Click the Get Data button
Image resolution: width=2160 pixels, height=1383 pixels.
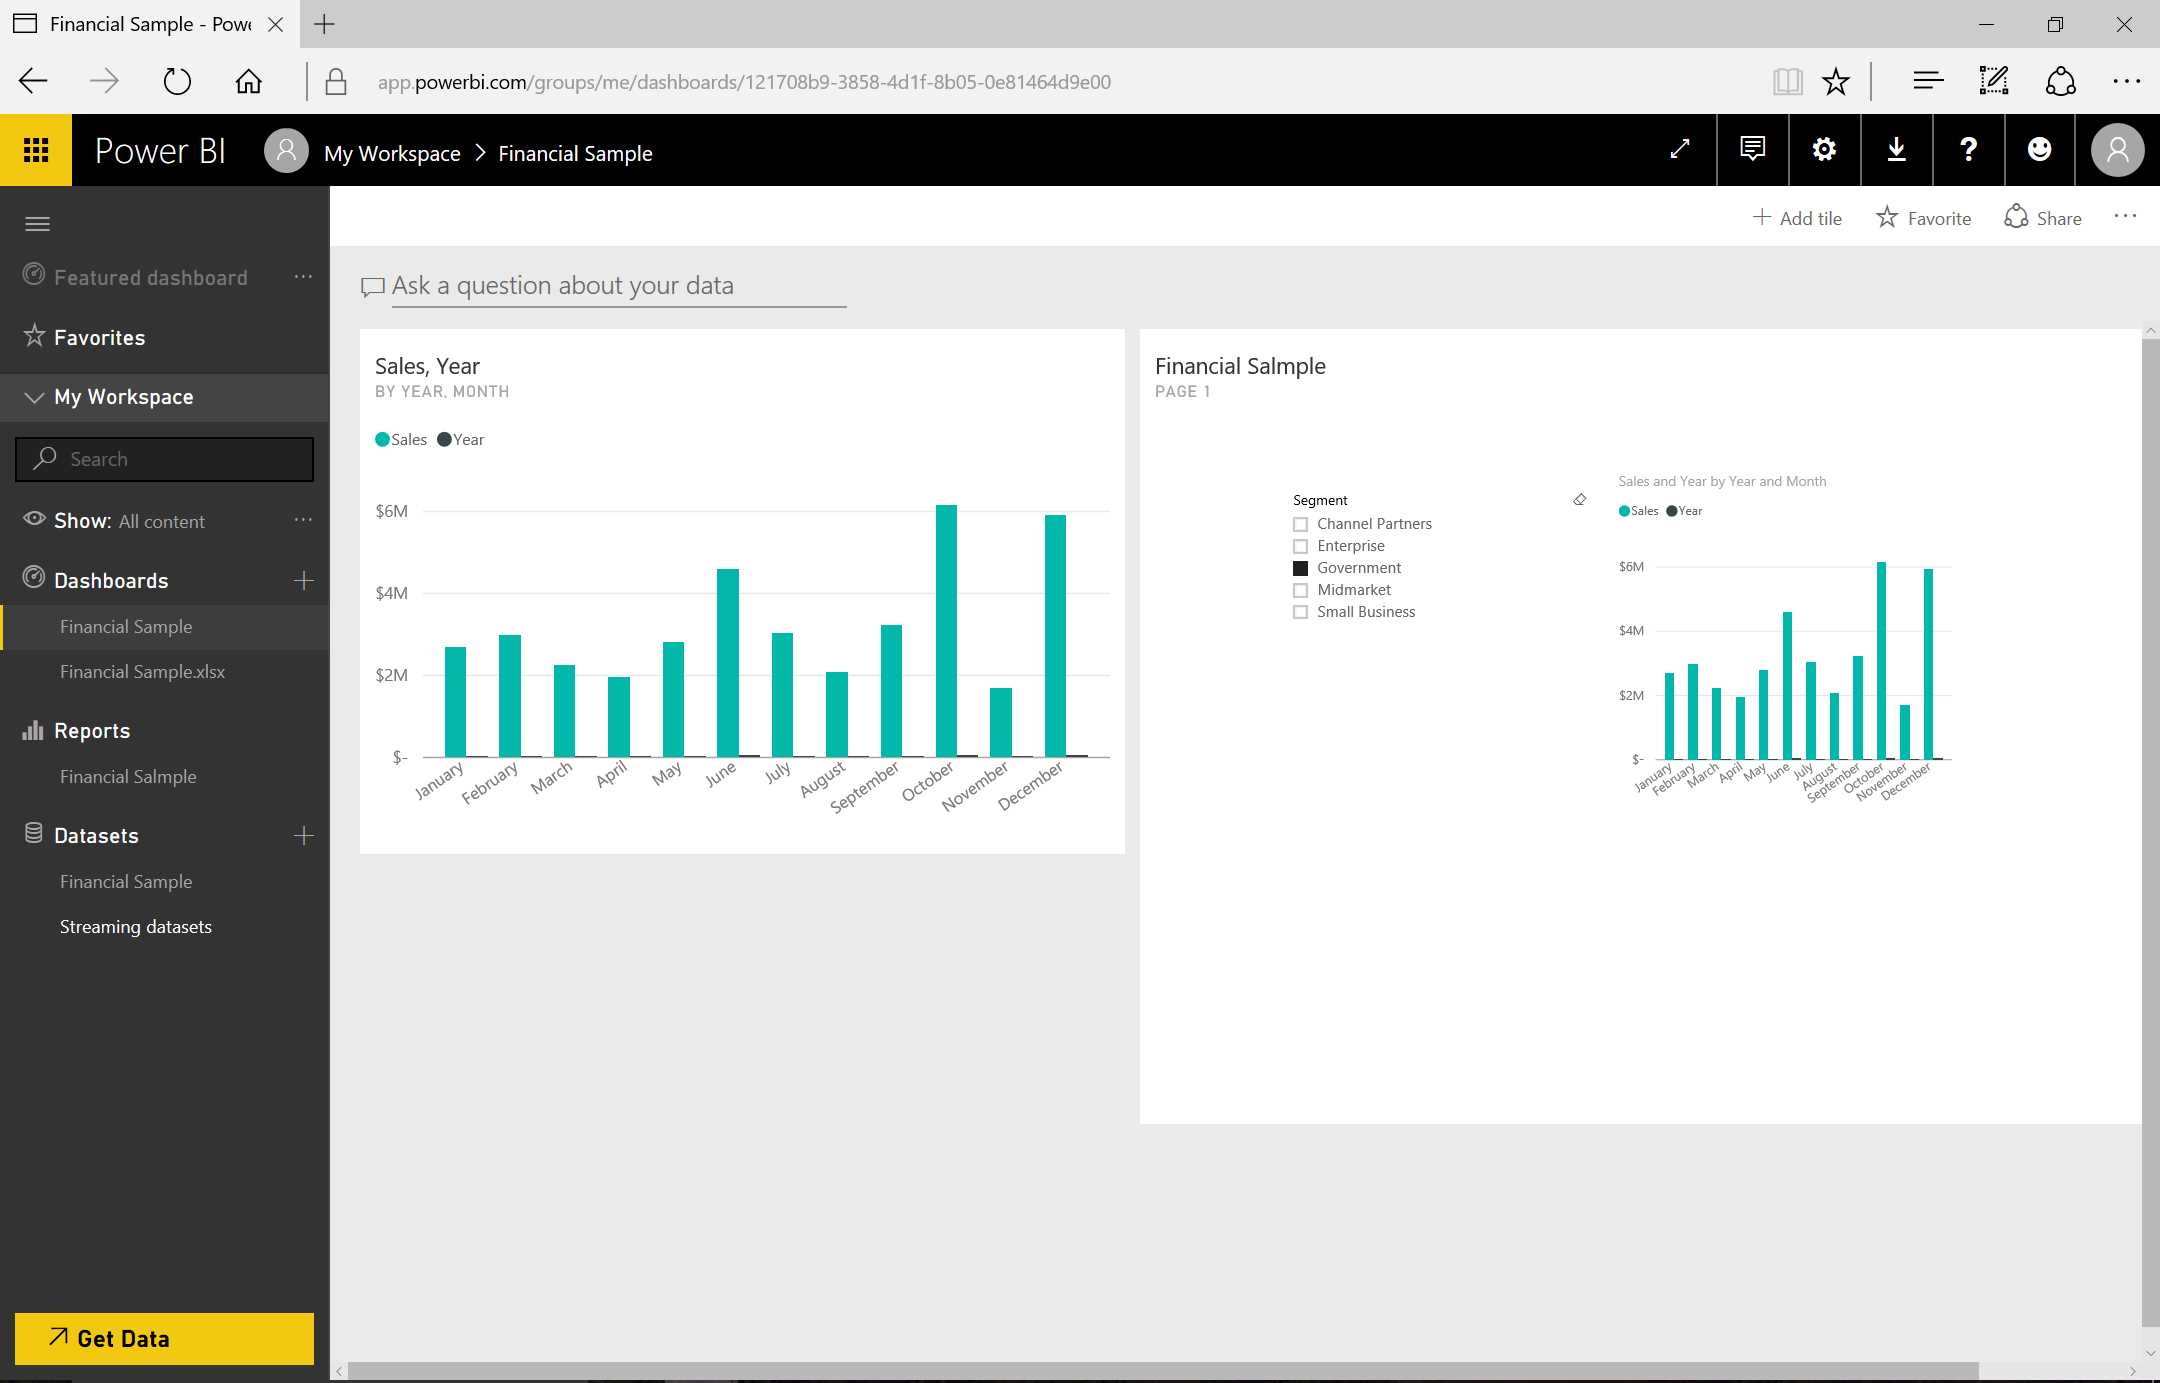coord(164,1338)
